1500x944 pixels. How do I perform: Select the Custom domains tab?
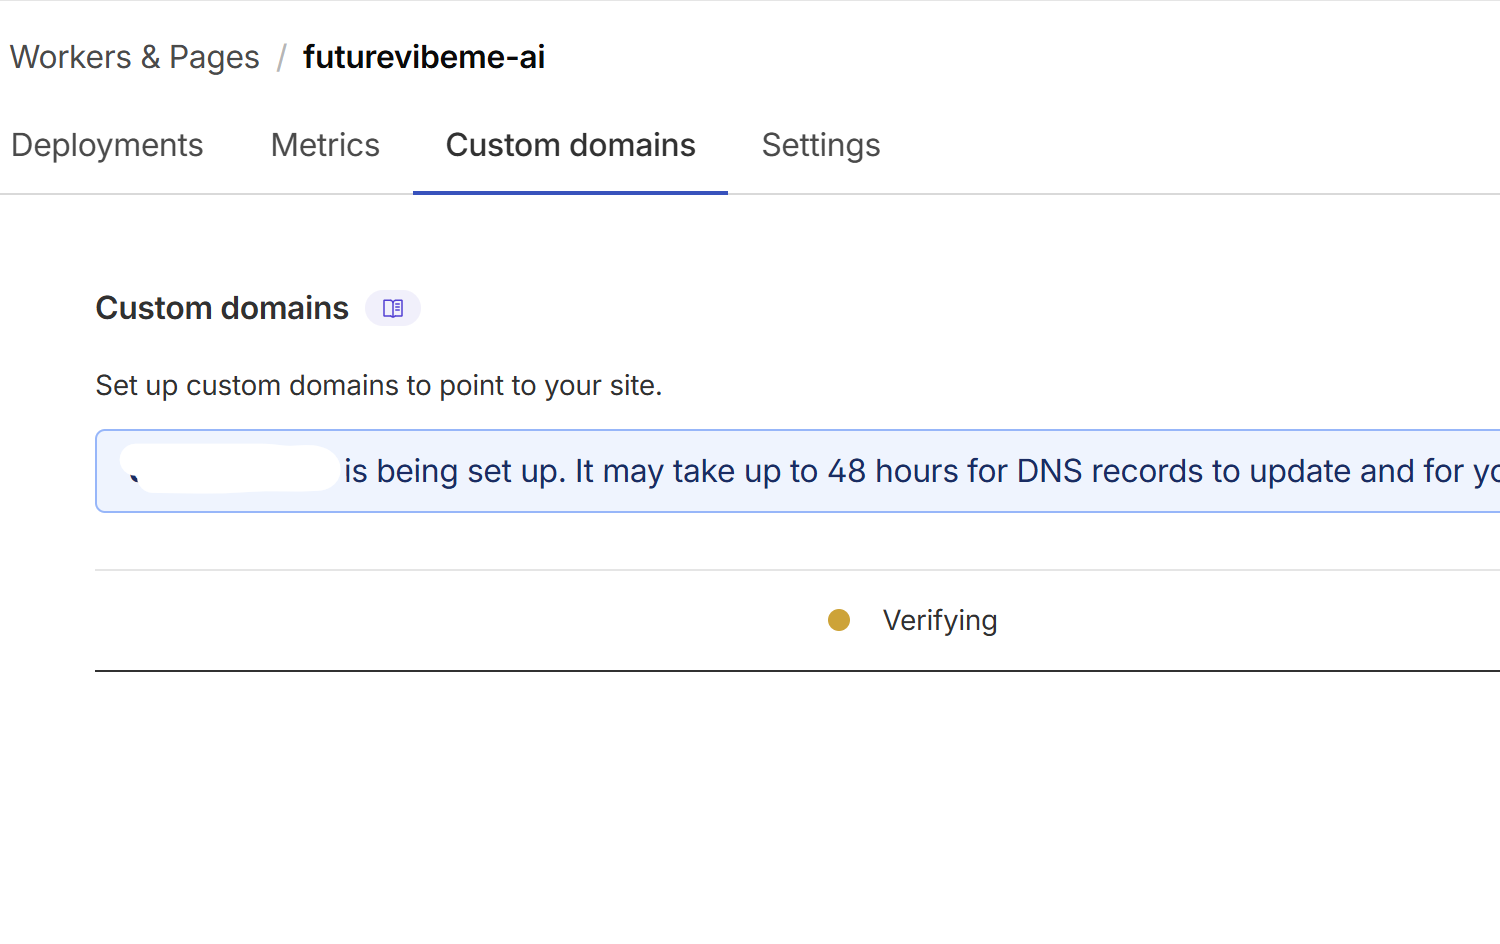point(570,146)
